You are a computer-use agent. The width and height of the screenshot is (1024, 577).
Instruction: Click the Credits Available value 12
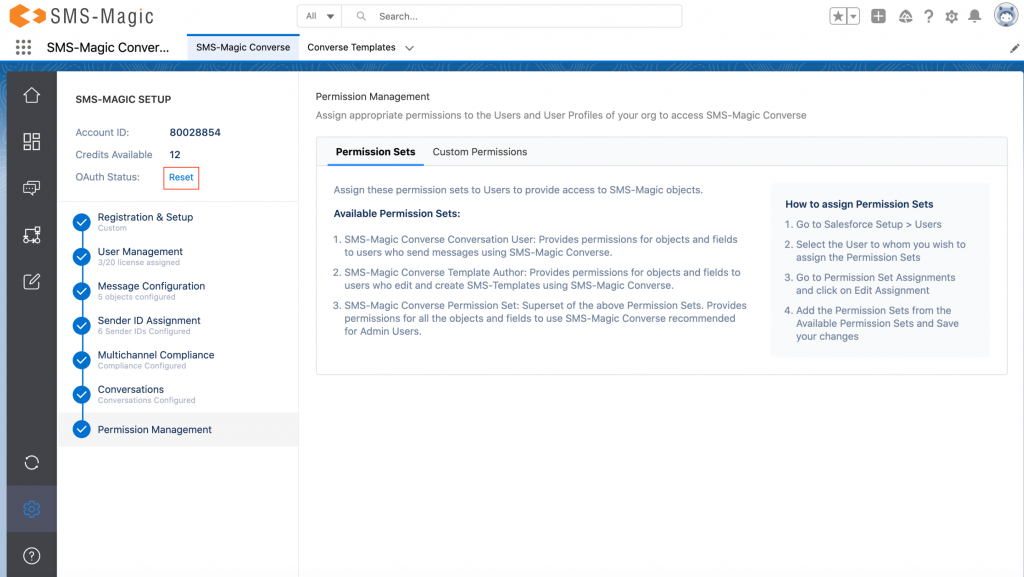(x=174, y=155)
